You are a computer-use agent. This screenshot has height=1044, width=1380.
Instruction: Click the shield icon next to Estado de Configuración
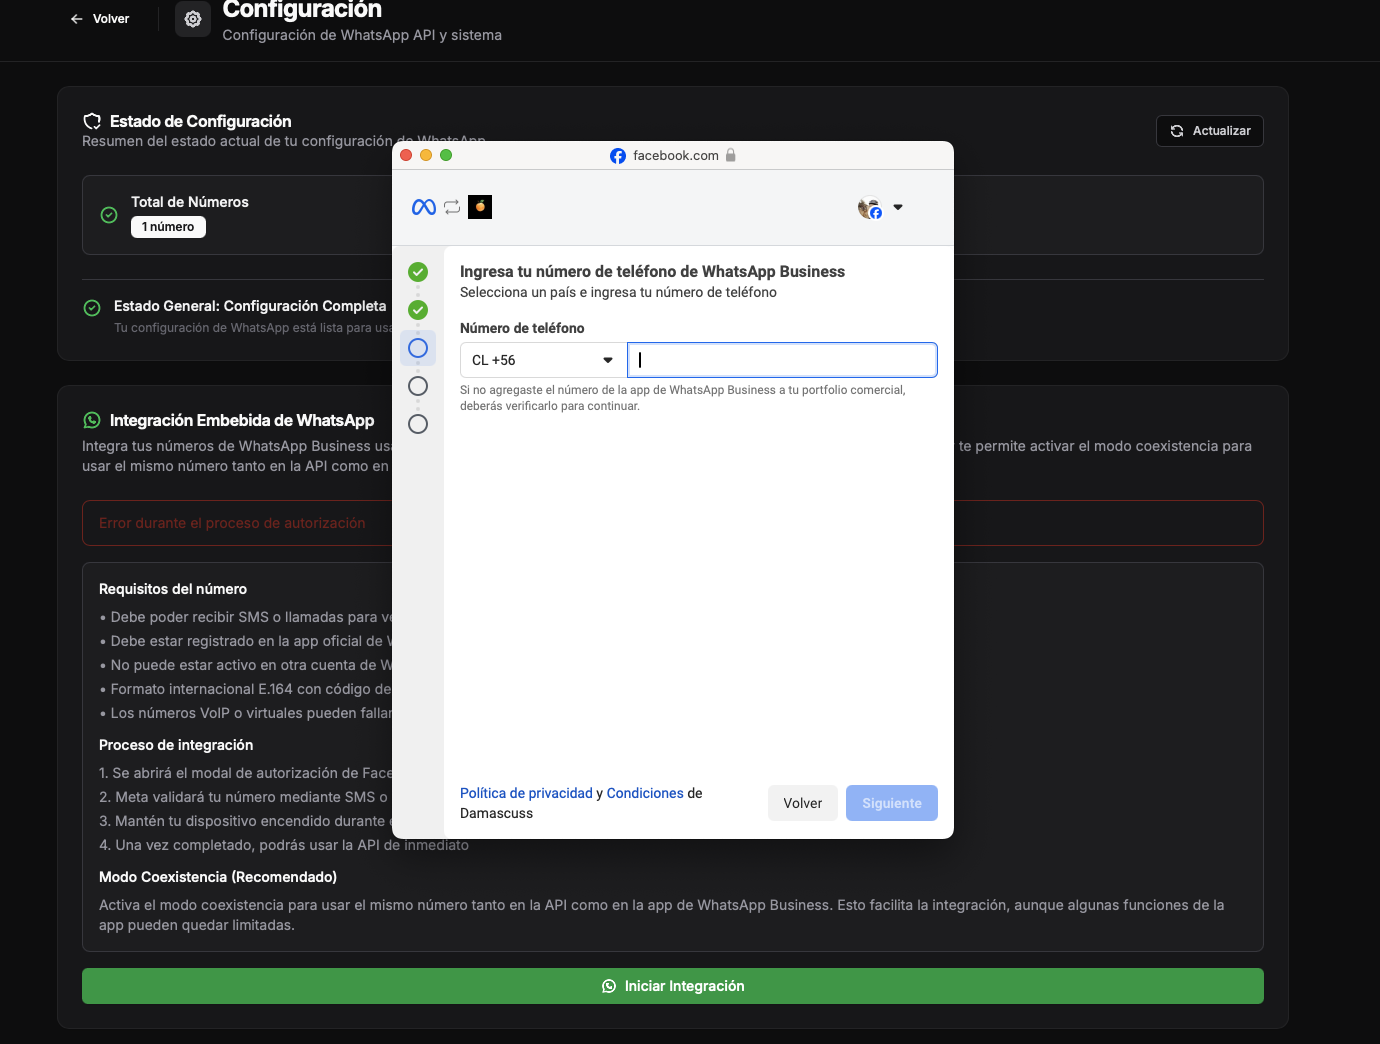92,120
